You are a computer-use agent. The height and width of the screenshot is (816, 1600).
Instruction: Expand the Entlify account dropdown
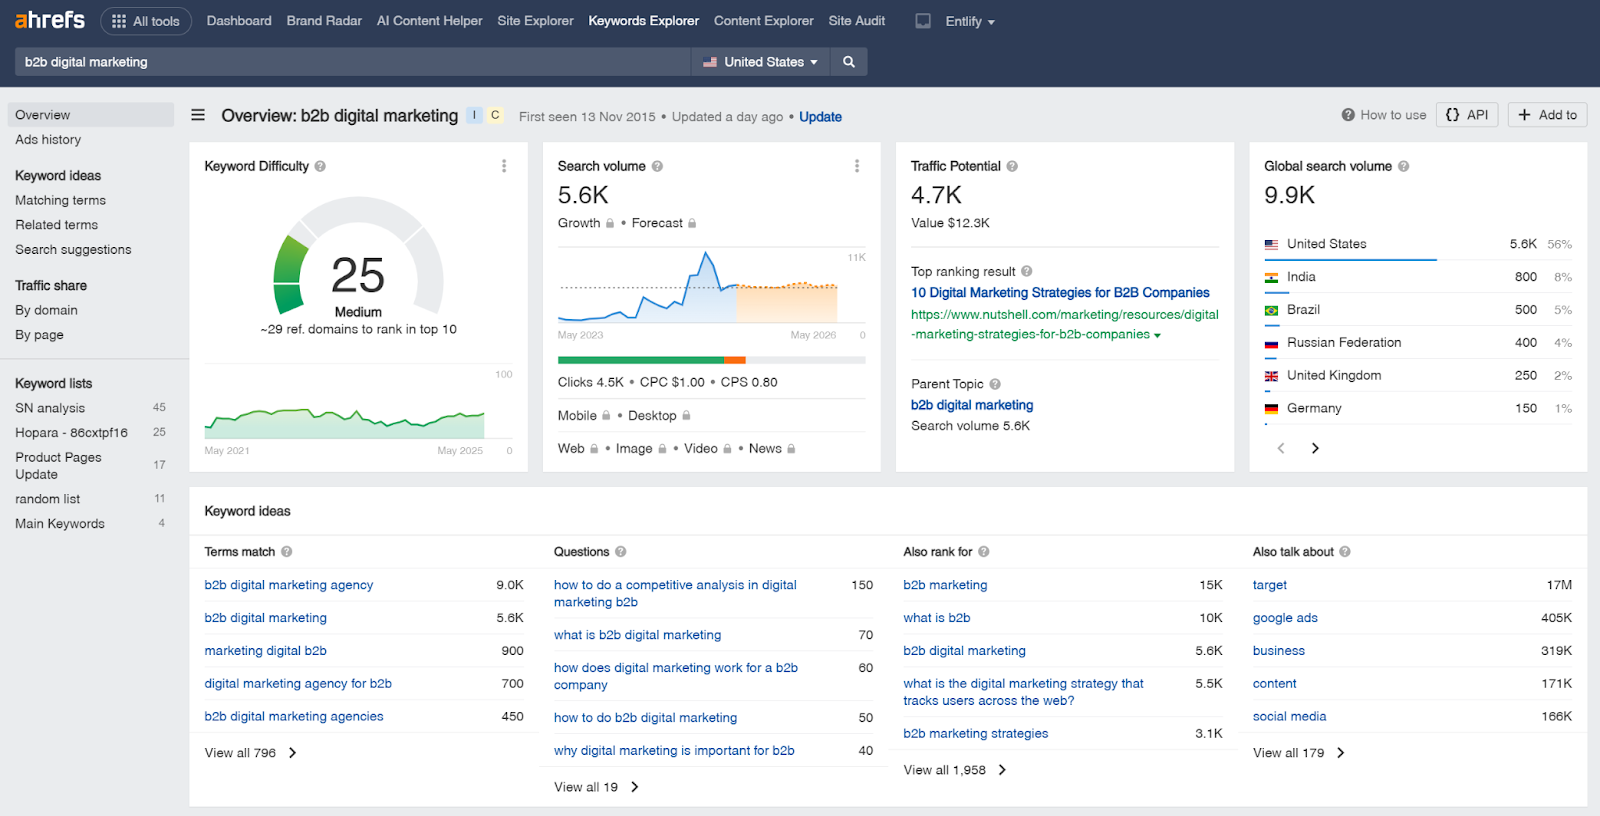(970, 21)
